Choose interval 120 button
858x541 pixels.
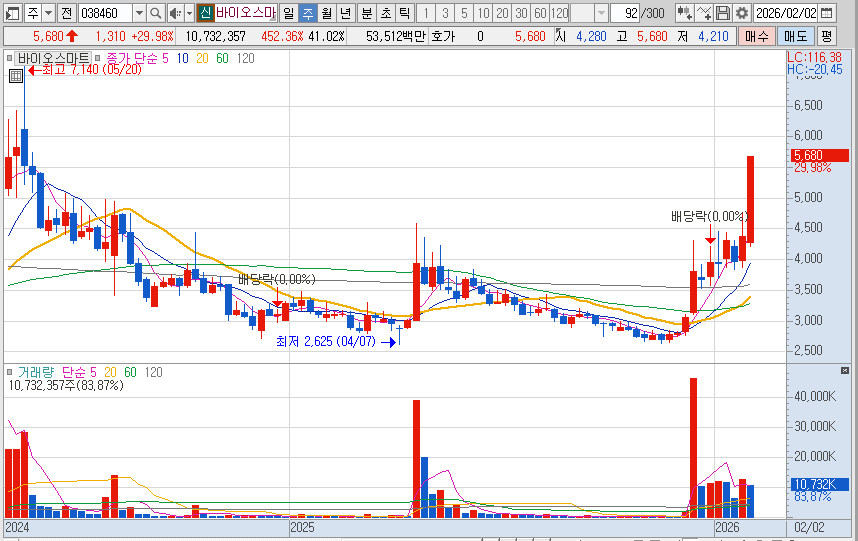(559, 13)
